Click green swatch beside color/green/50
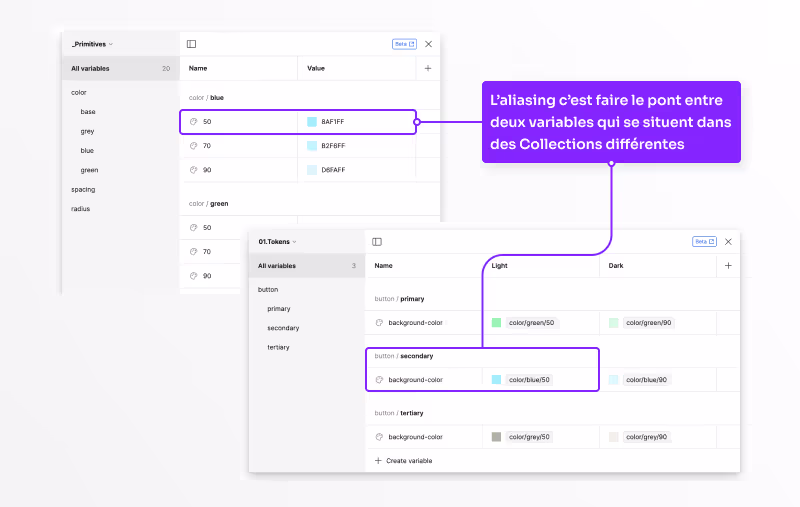Viewport: 800px width, 507px height. pyautogui.click(x=496, y=323)
